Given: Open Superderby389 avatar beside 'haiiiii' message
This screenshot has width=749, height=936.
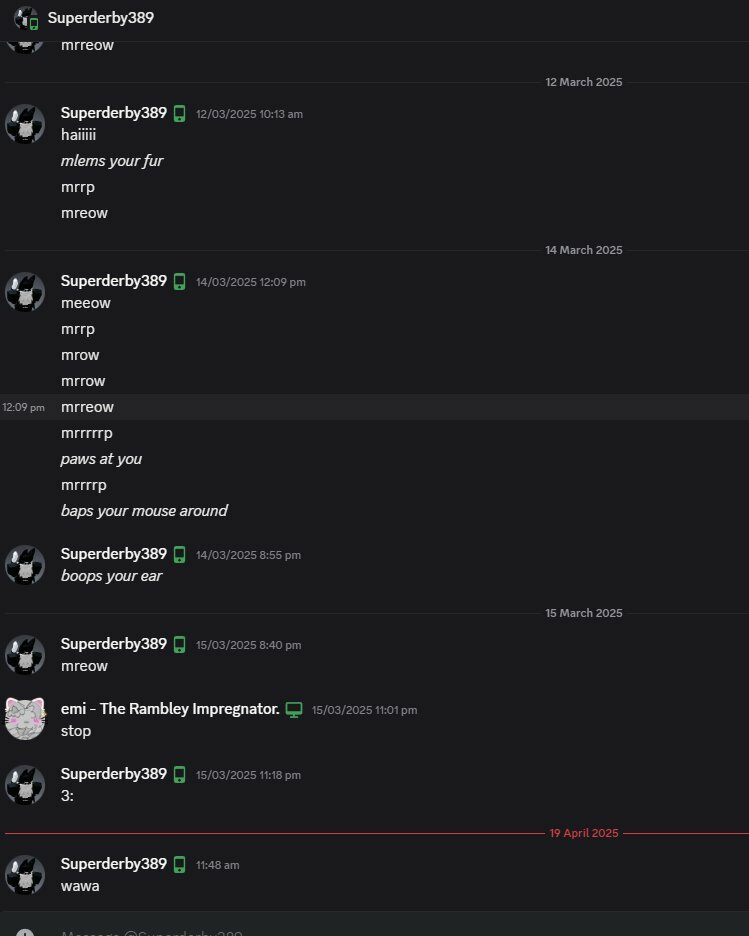Looking at the screenshot, I should 25,124.
